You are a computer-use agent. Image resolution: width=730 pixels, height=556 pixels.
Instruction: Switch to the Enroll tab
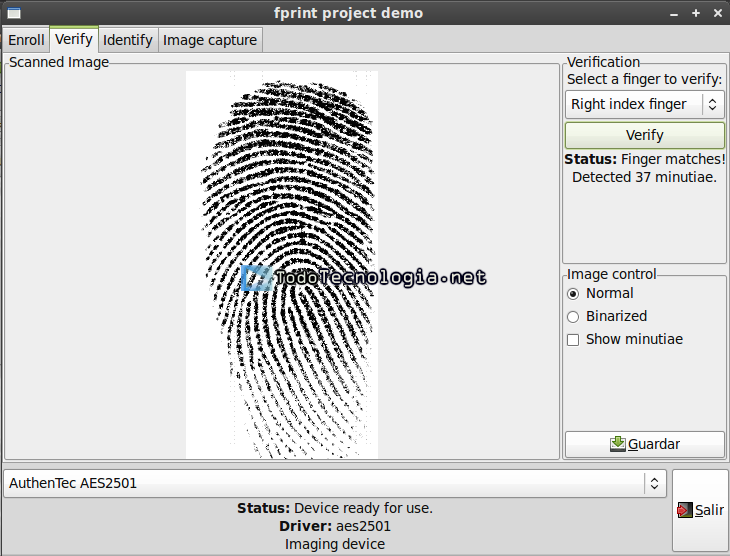pyautogui.click(x=26, y=40)
